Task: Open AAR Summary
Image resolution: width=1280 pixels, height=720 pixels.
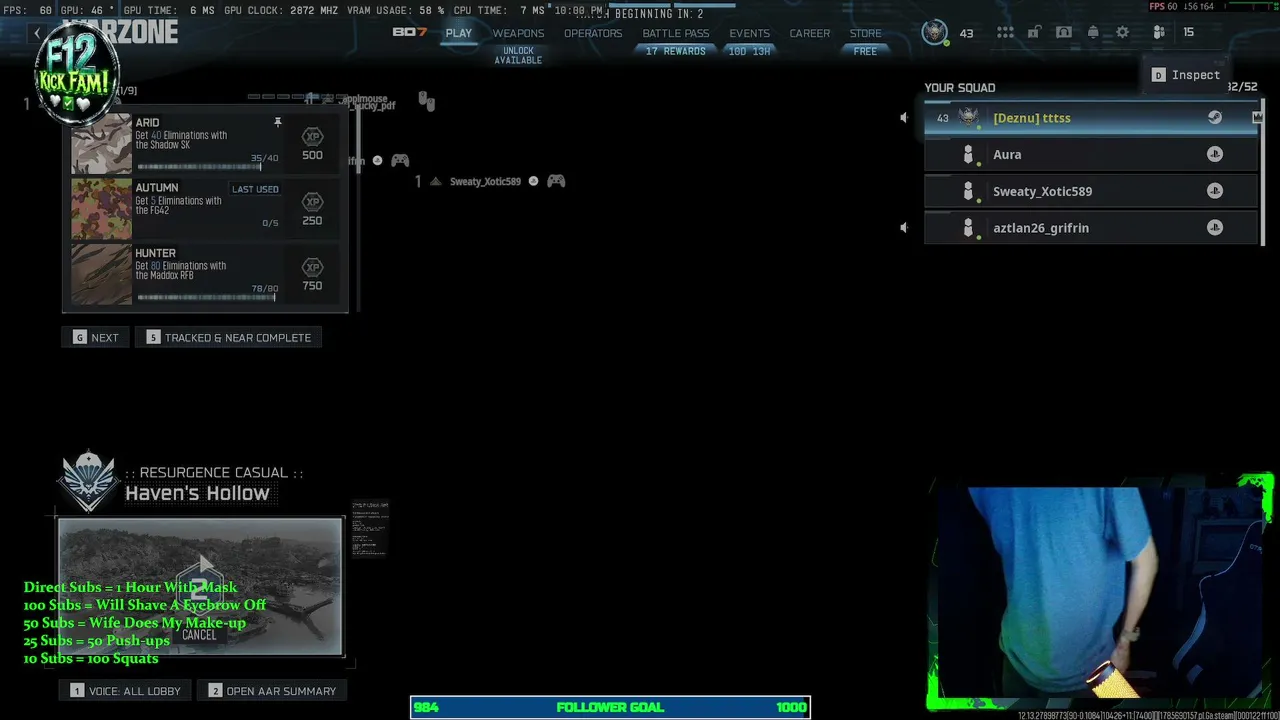Action: (x=272, y=691)
